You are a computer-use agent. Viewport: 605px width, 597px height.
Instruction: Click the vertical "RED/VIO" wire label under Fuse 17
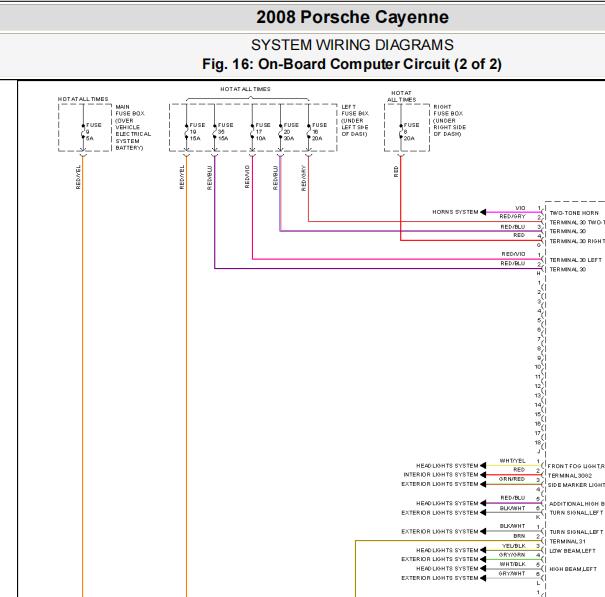coord(247,177)
